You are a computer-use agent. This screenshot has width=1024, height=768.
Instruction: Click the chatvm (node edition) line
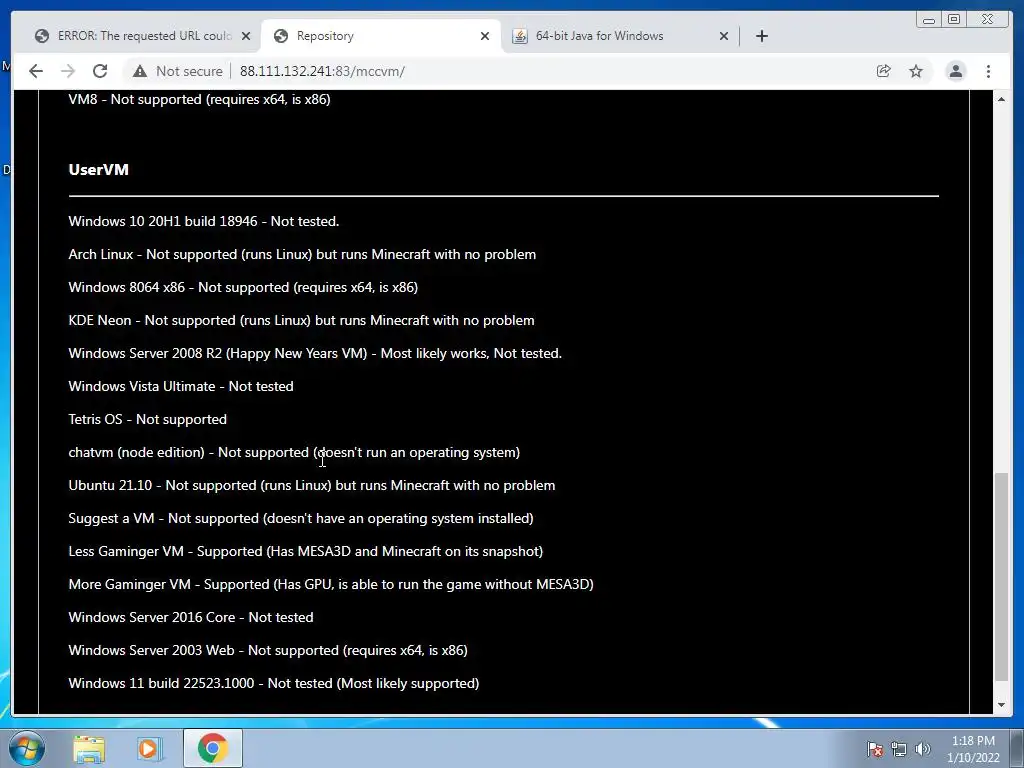click(294, 453)
